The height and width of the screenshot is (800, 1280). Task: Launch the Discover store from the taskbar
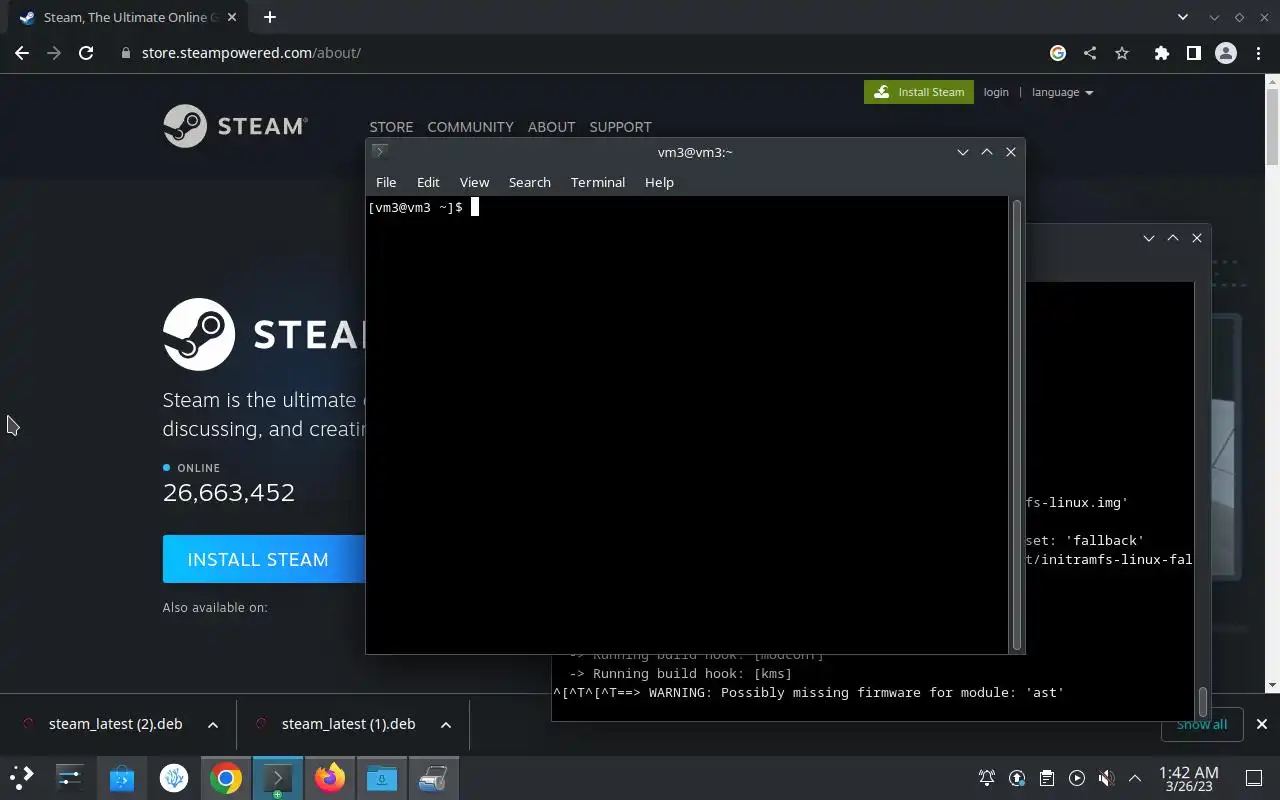pyautogui.click(x=122, y=777)
